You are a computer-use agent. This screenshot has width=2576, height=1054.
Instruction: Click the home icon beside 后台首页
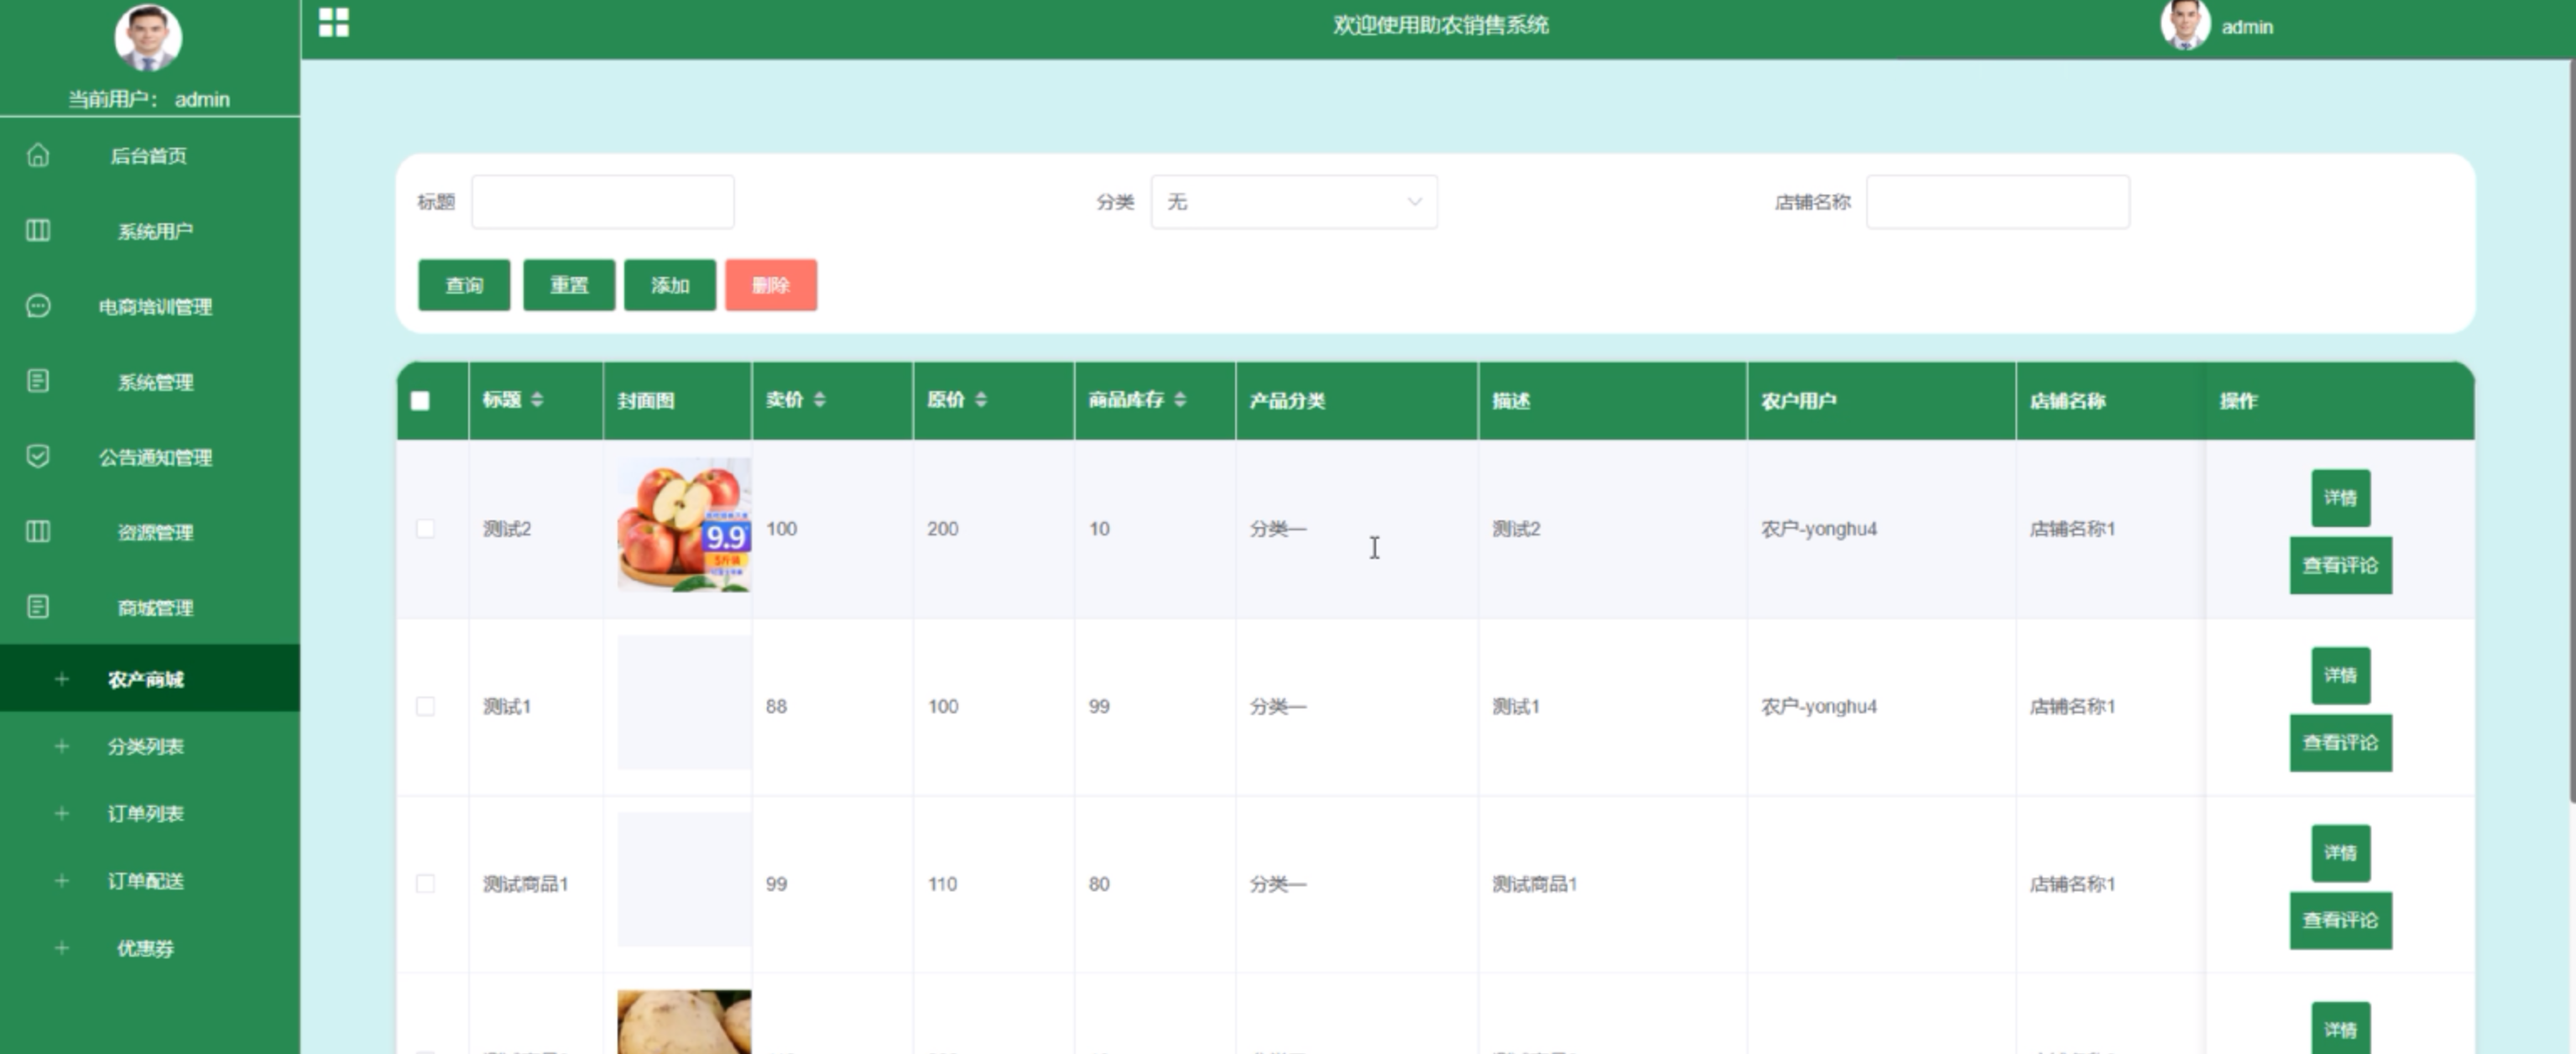pos(38,155)
